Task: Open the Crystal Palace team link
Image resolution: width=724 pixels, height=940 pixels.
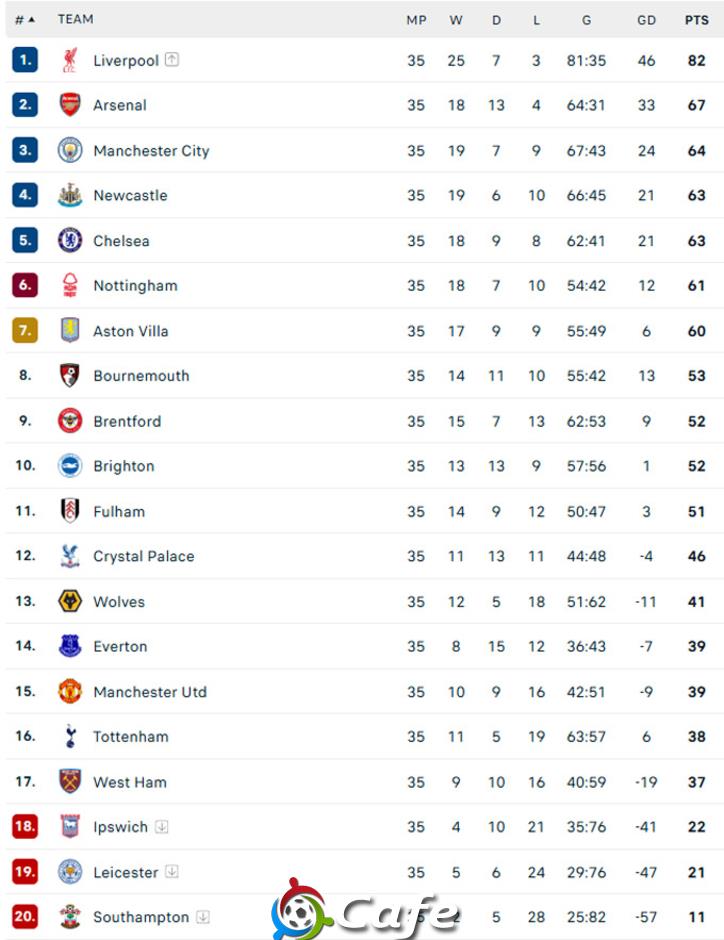Action: (144, 556)
